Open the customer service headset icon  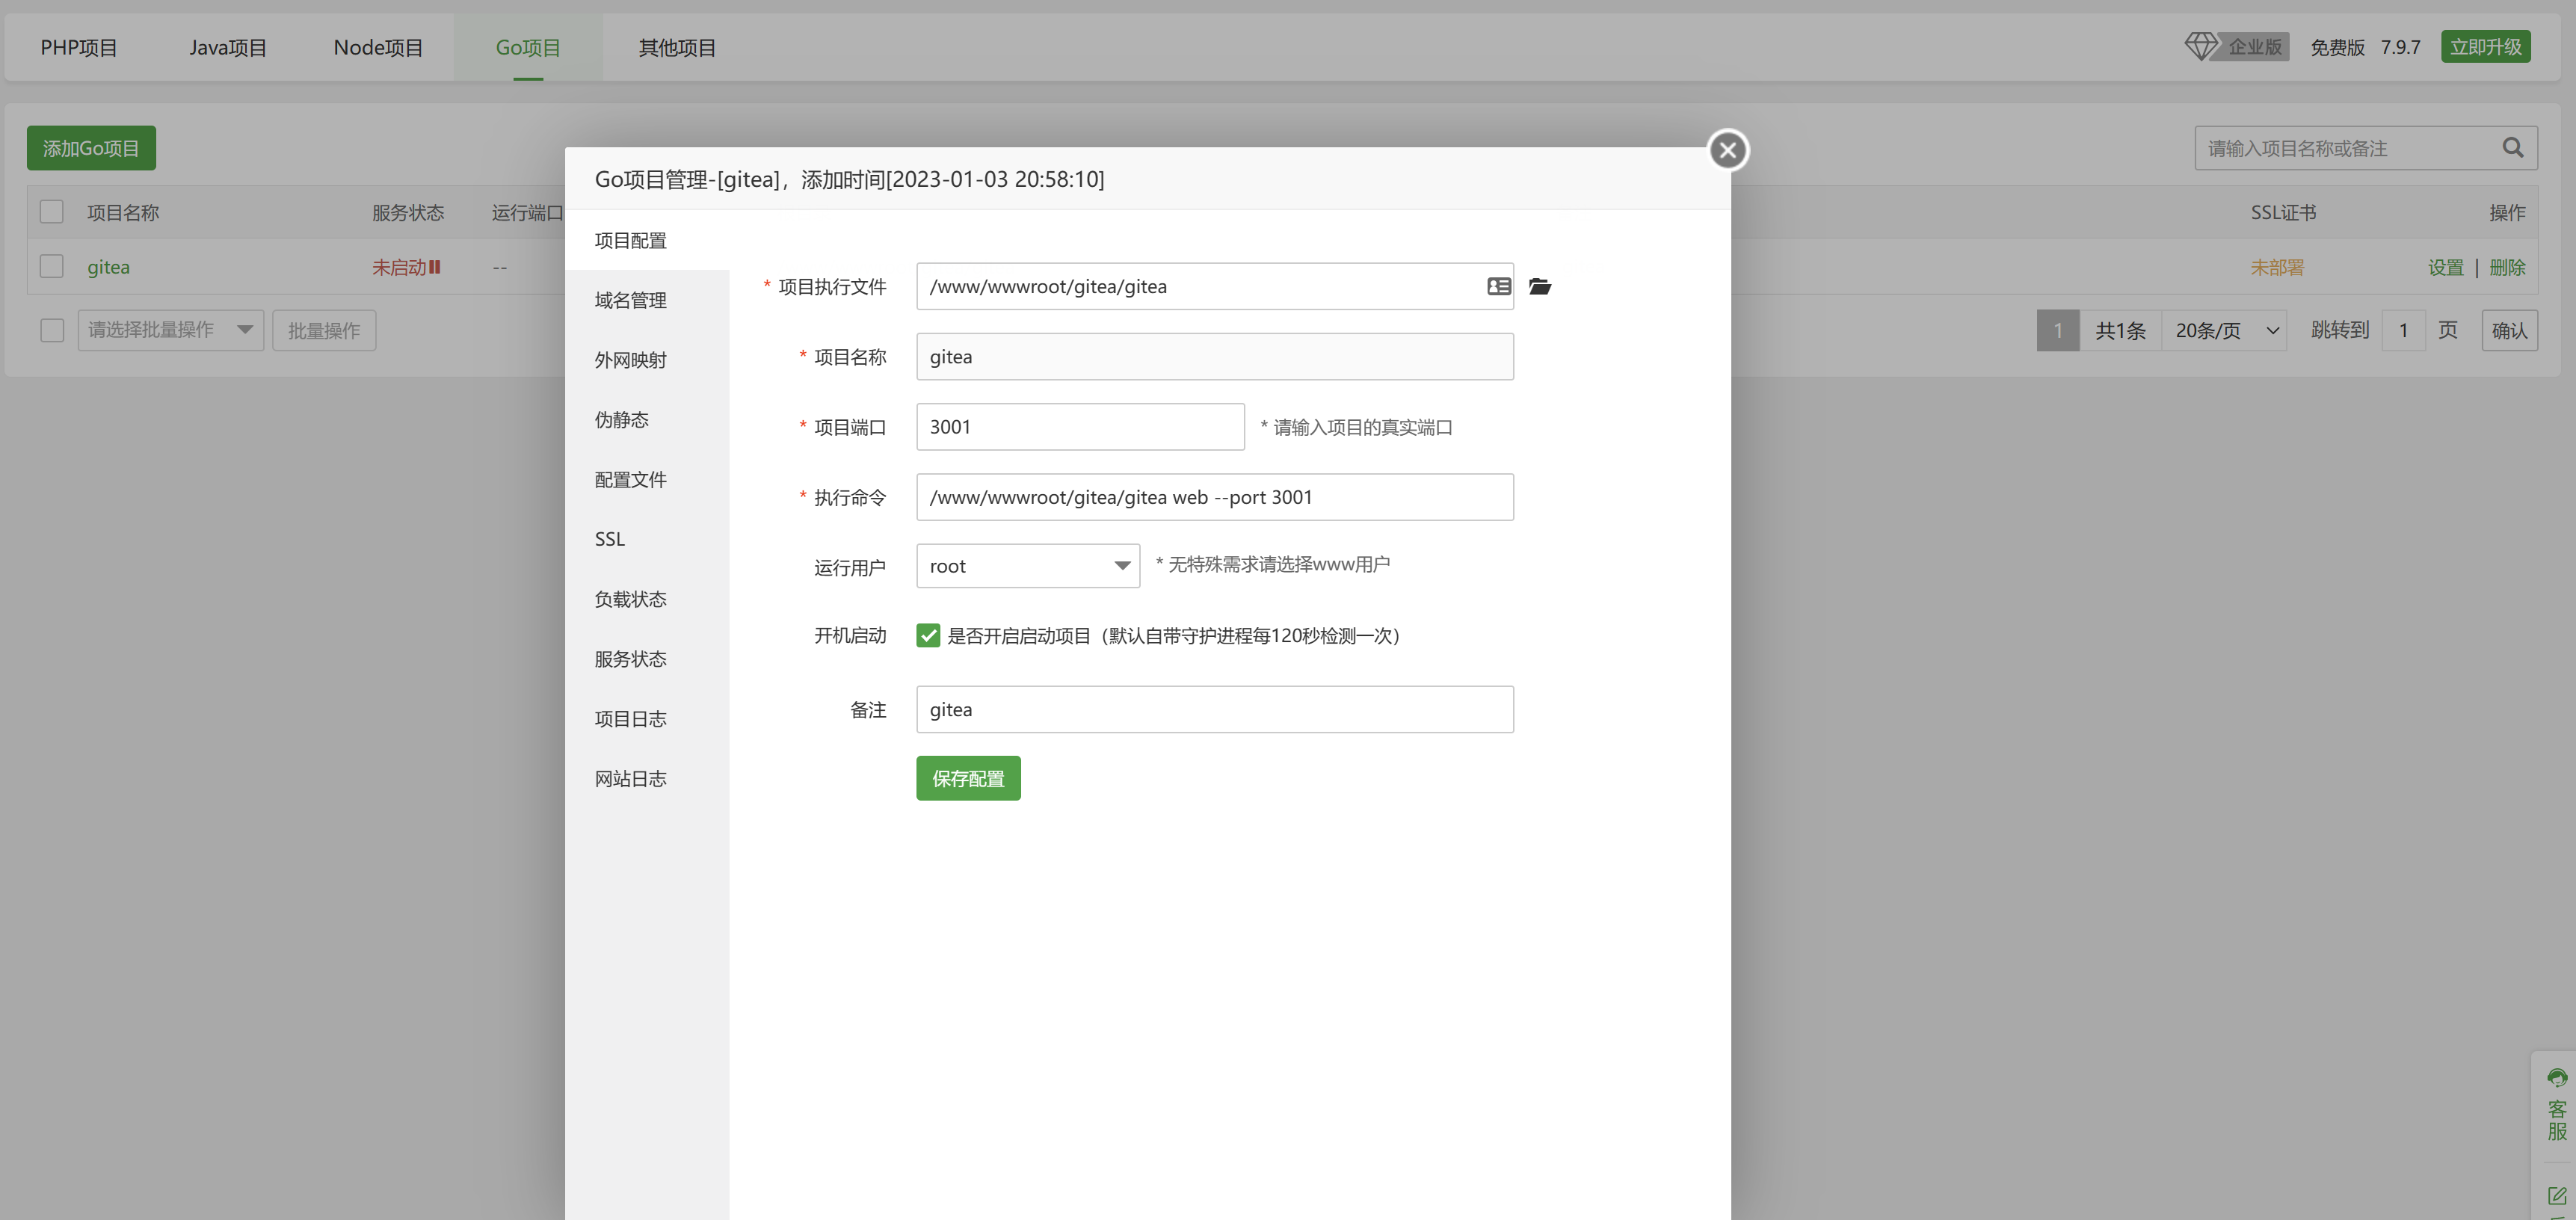click(x=2557, y=1078)
